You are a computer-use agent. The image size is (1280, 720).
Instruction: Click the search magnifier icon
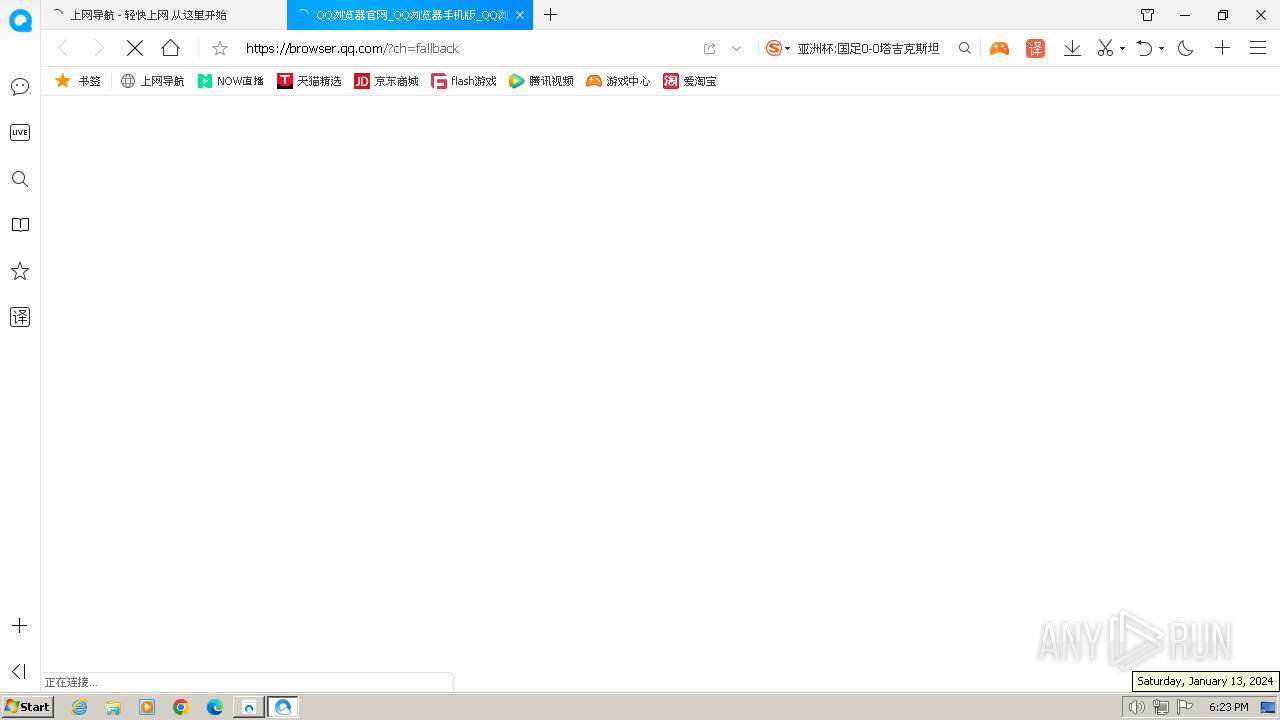point(965,48)
